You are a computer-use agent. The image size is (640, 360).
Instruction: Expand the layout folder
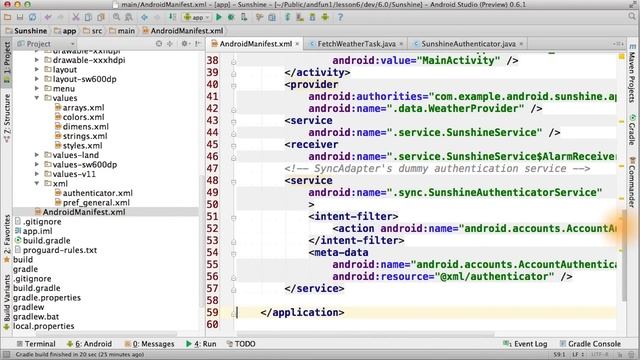pyautogui.click(x=37, y=69)
